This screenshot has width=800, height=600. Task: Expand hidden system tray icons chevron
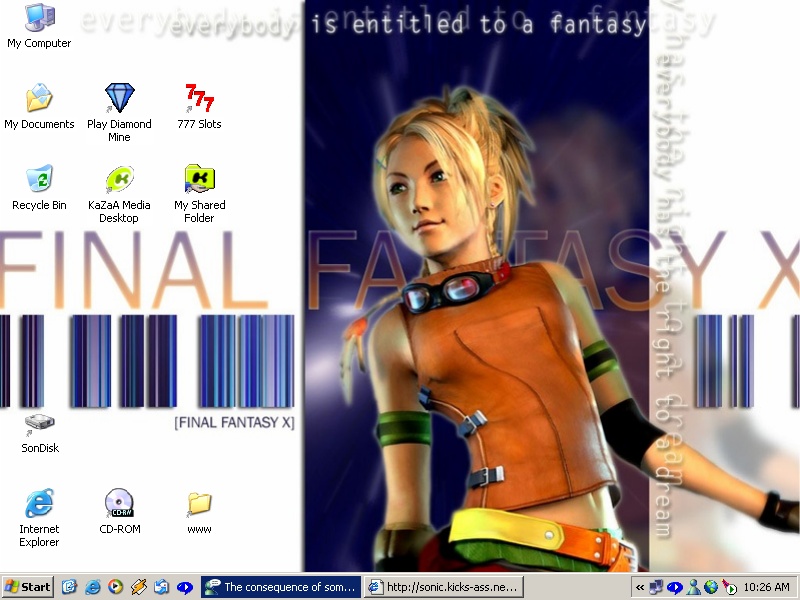(x=640, y=587)
